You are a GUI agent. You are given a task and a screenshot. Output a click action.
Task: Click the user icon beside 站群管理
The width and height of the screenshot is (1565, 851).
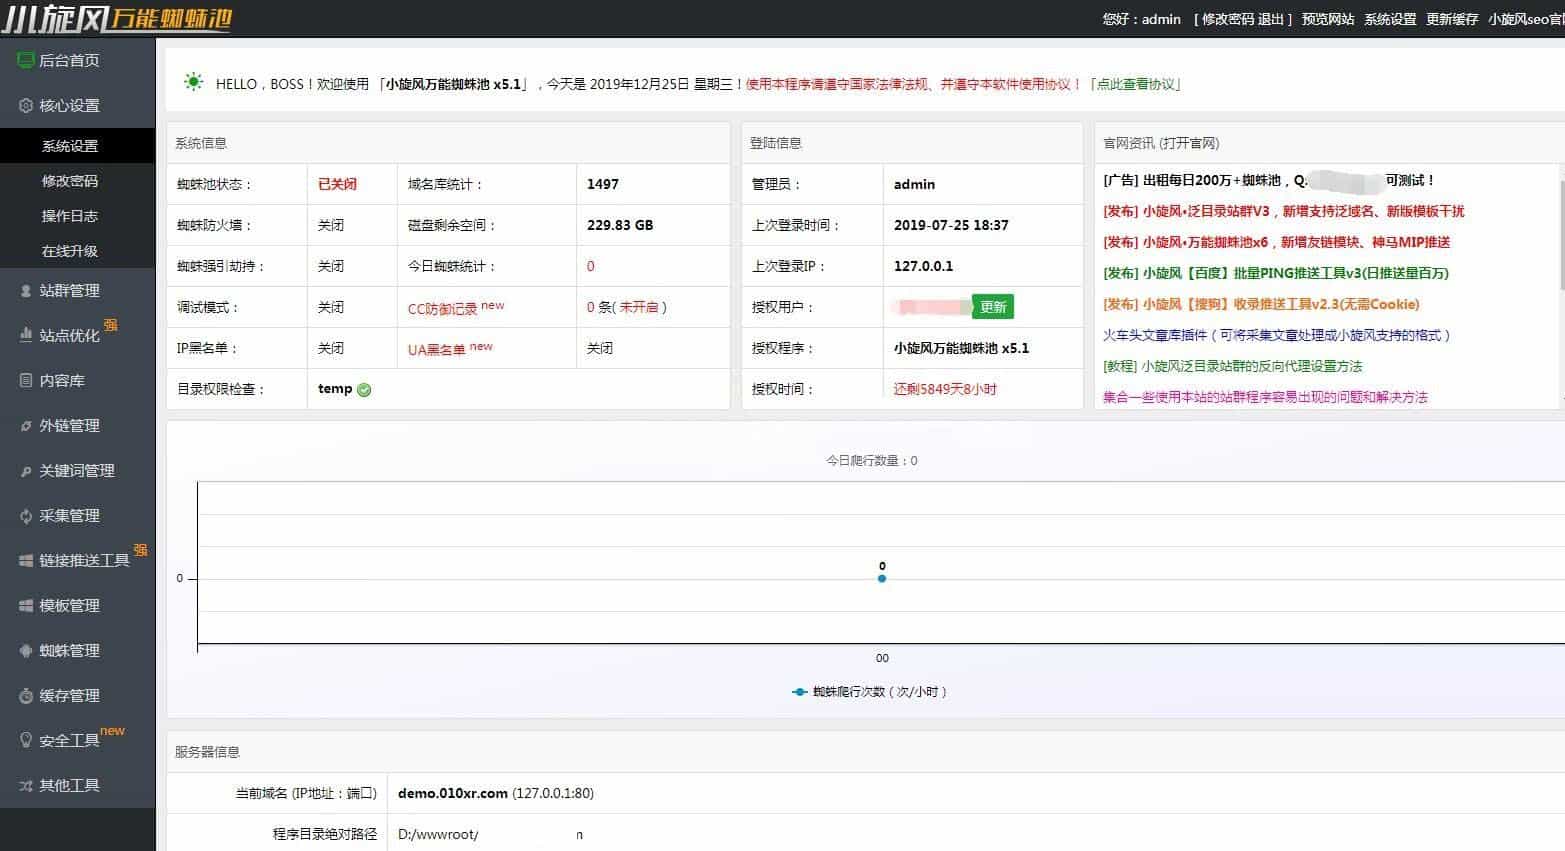tap(26, 291)
